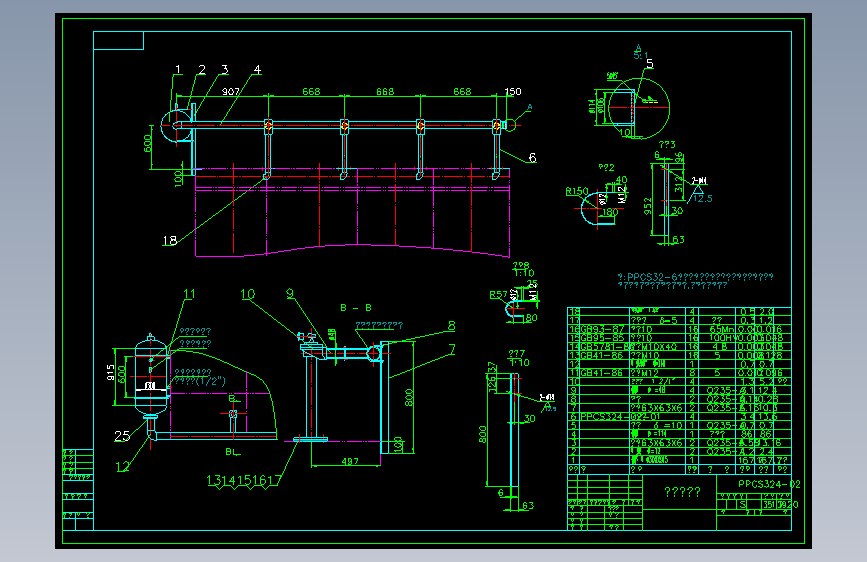This screenshot has width=867, height=562.
Task: Click the 'S' cell in the title block
Action: pos(742,504)
